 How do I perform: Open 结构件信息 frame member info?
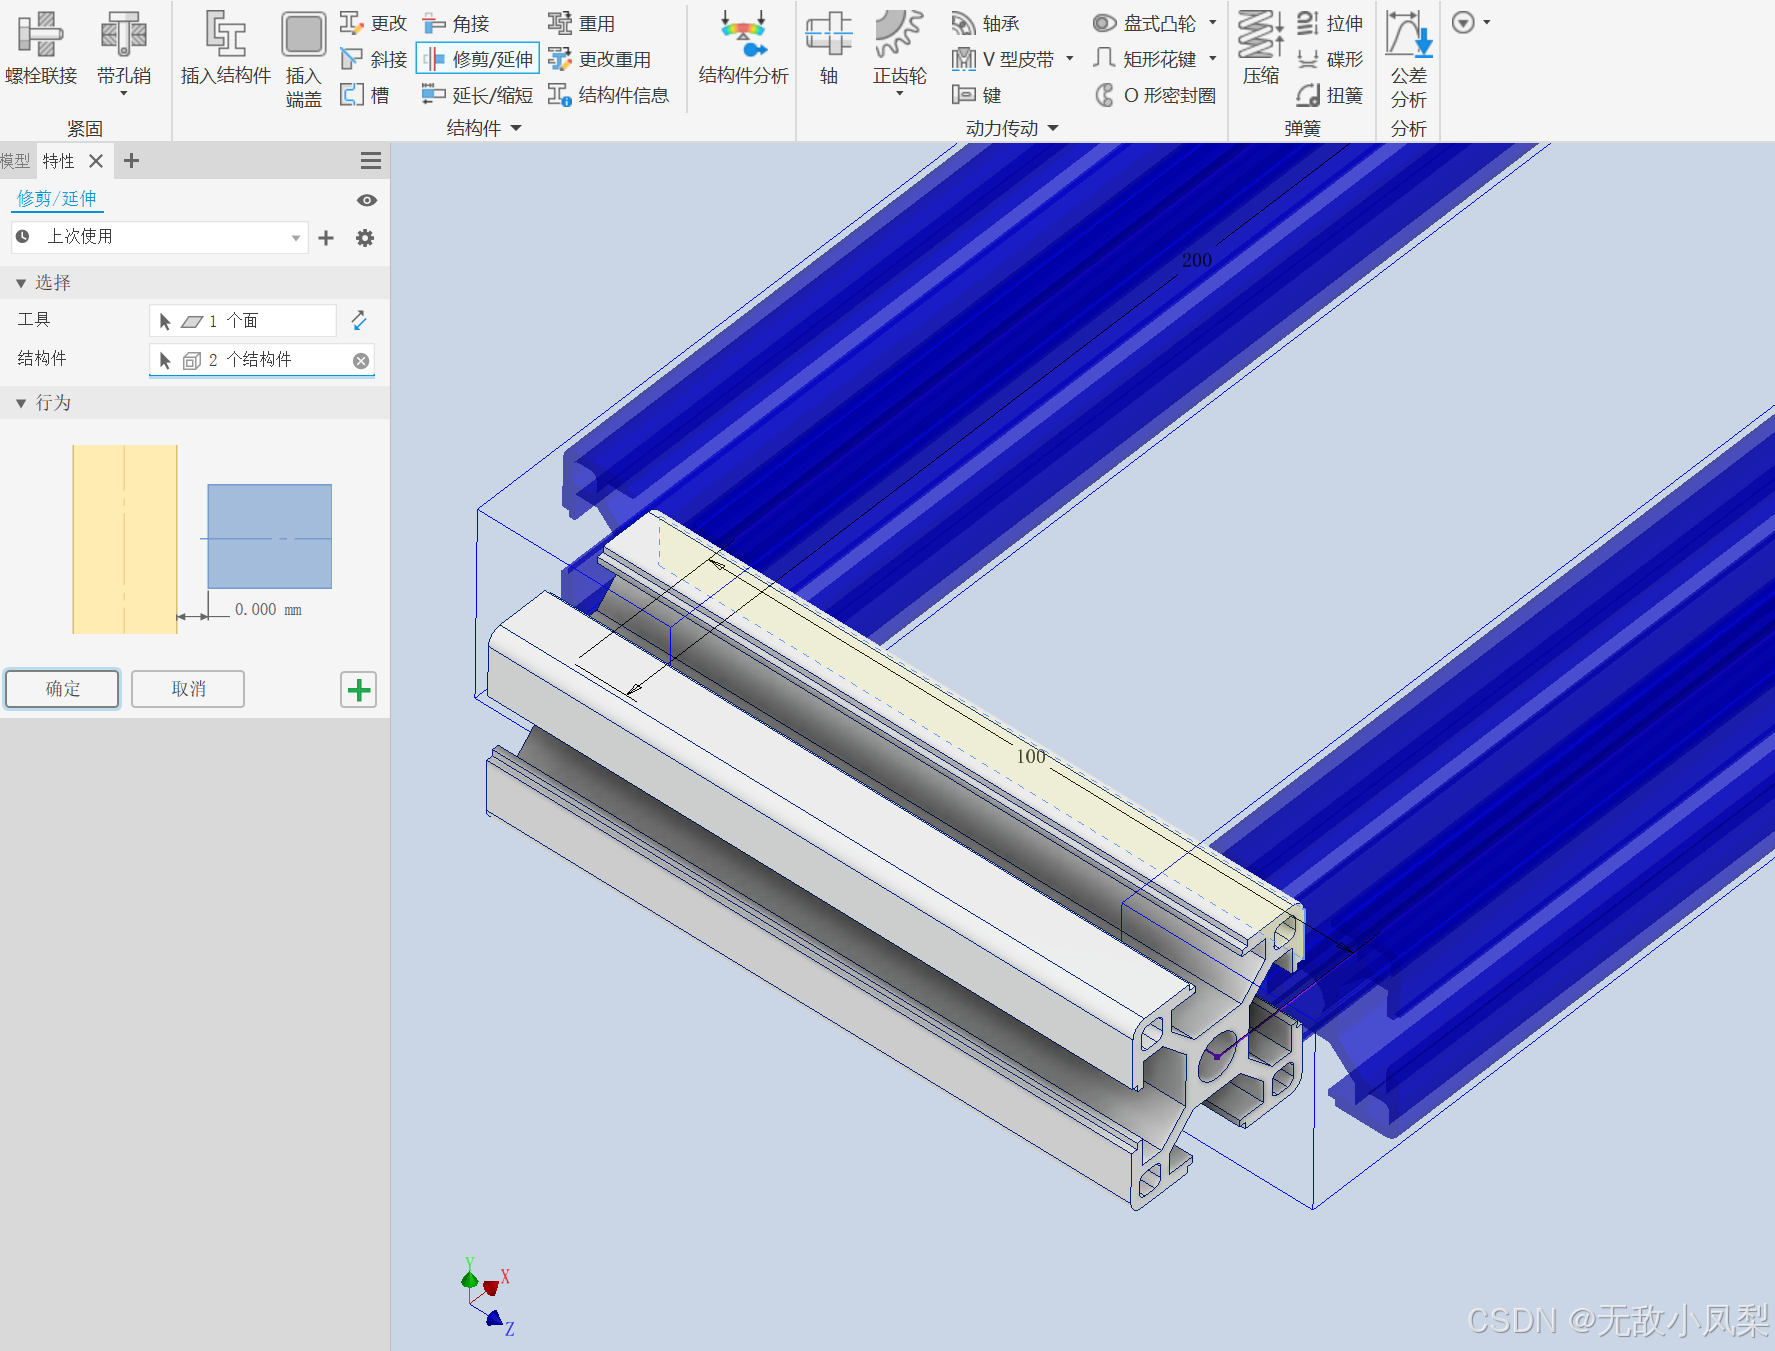608,95
